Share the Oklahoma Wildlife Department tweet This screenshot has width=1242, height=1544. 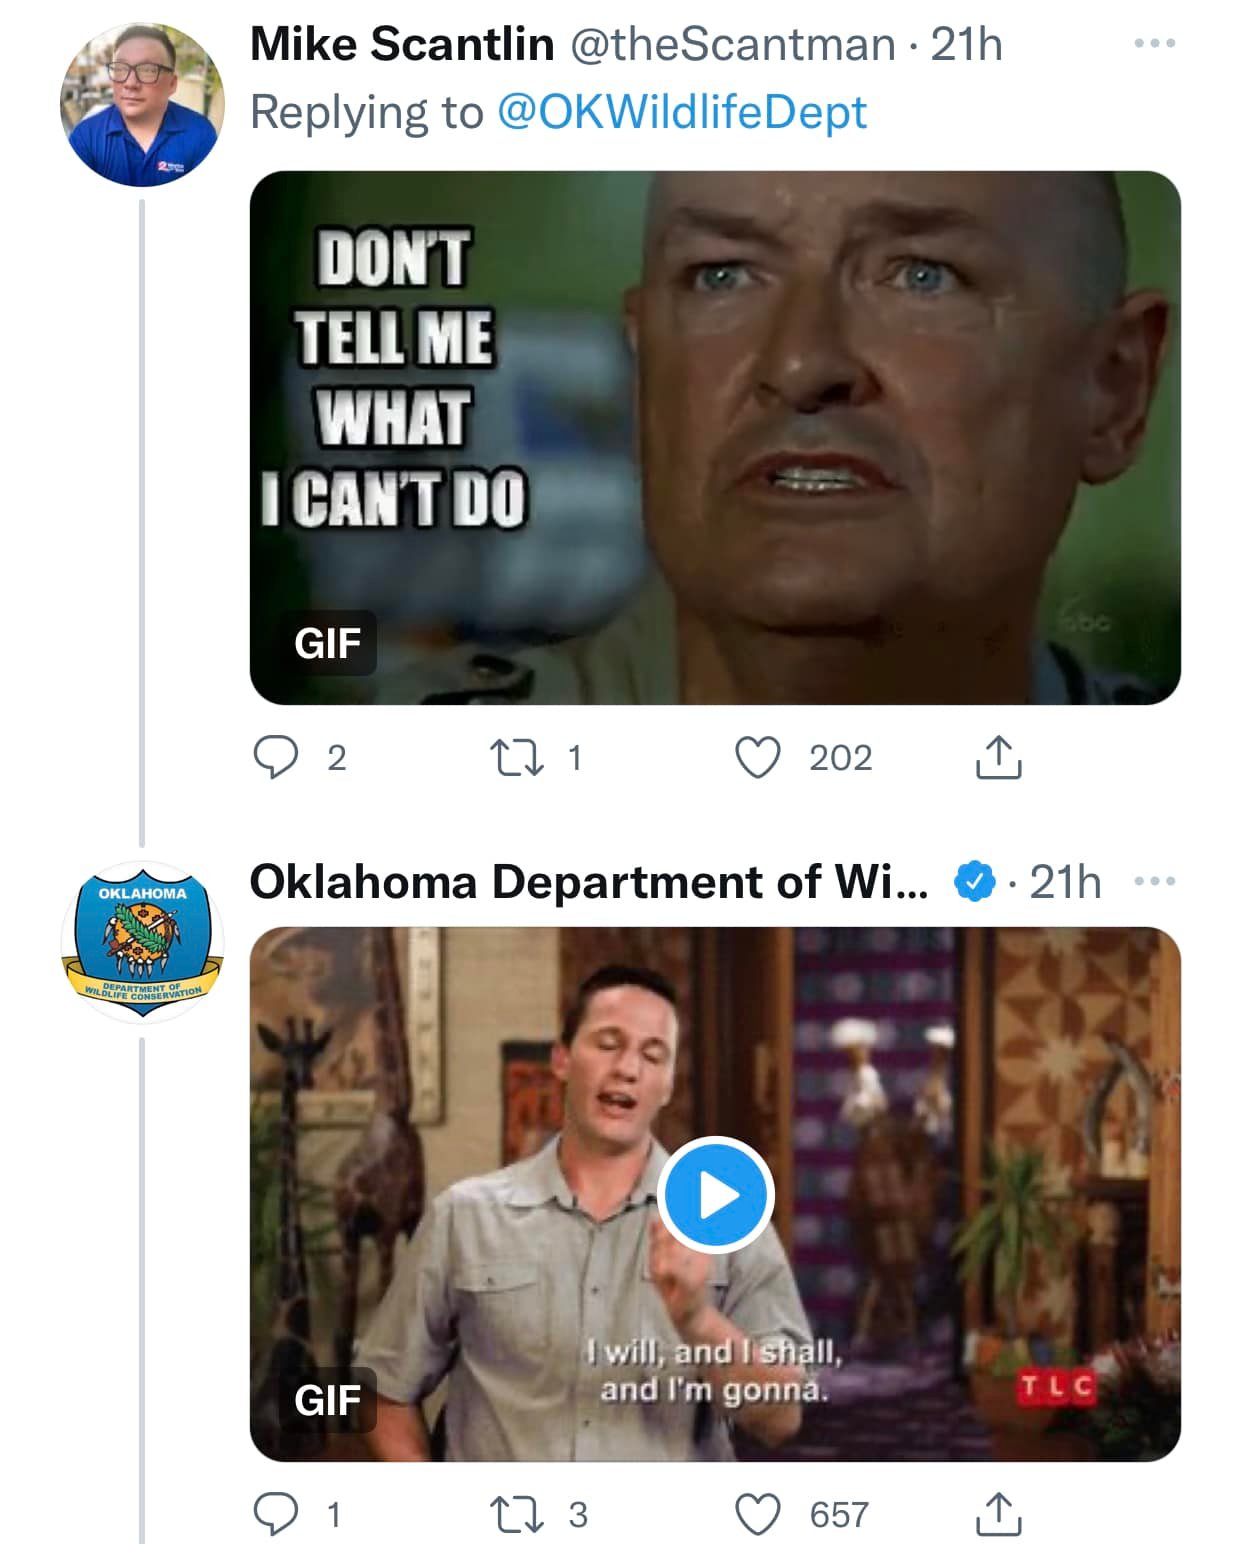pos(997,1514)
